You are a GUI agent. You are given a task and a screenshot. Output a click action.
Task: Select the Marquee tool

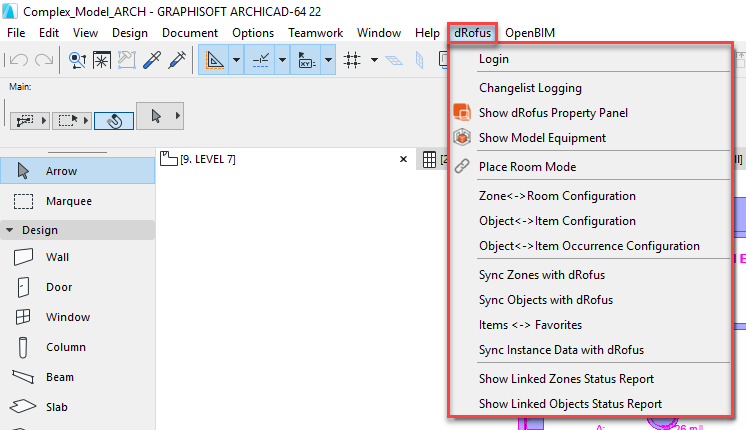tap(68, 201)
